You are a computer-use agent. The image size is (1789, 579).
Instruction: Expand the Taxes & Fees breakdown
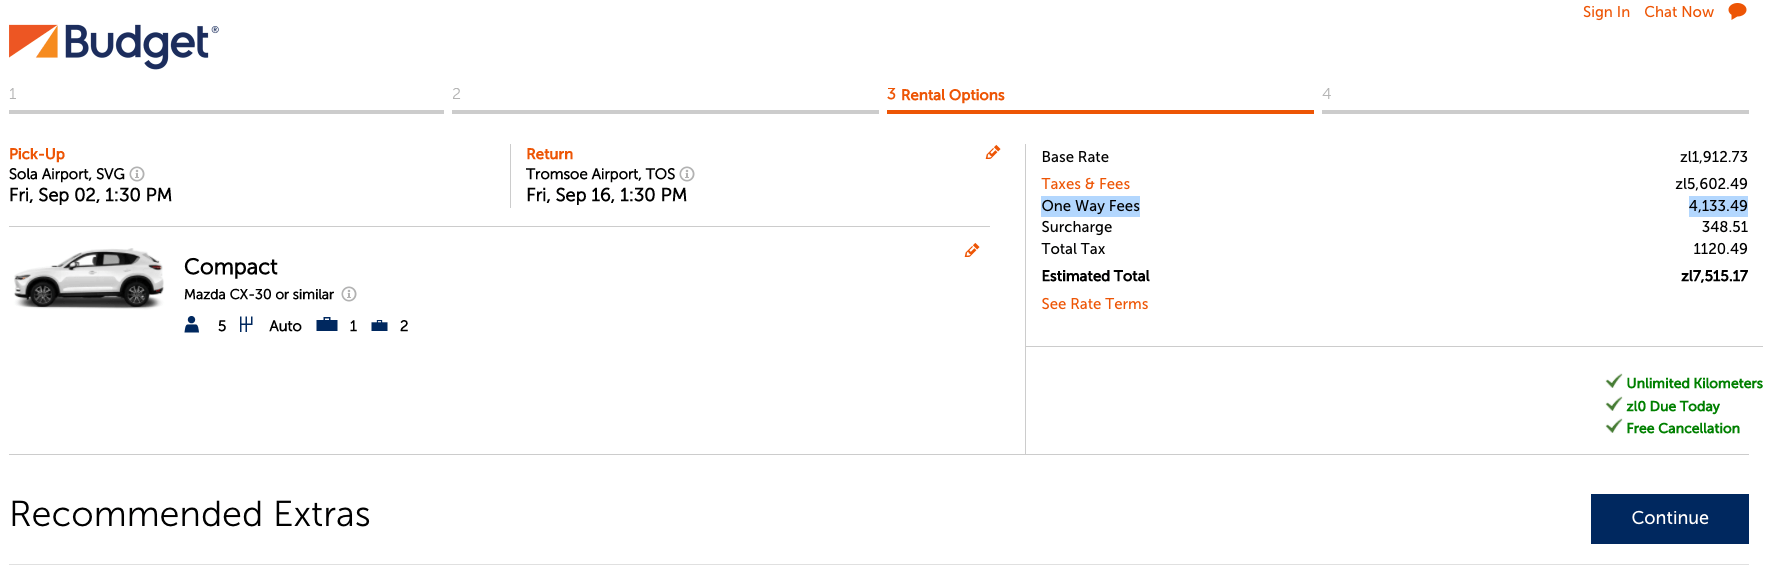pyautogui.click(x=1085, y=184)
